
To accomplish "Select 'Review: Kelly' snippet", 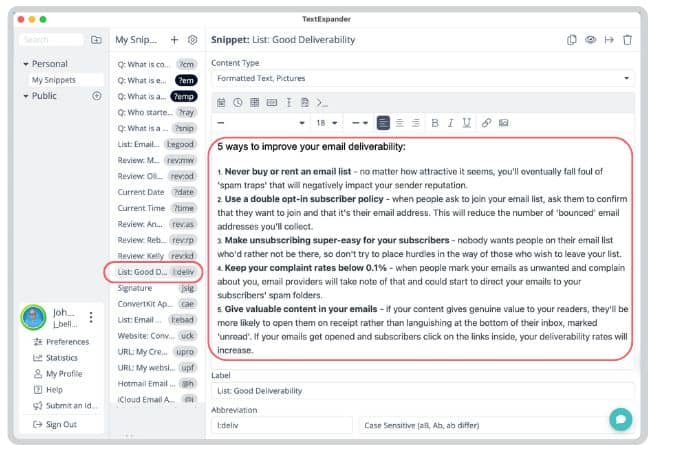I will click(x=156, y=256).
